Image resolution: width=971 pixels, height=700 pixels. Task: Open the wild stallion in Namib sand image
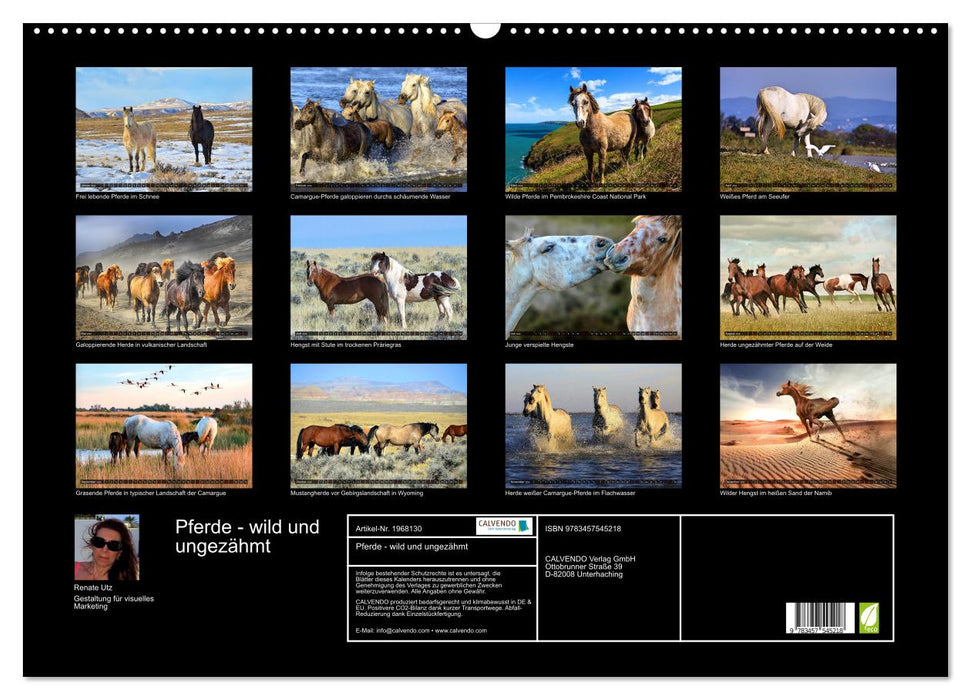(808, 425)
